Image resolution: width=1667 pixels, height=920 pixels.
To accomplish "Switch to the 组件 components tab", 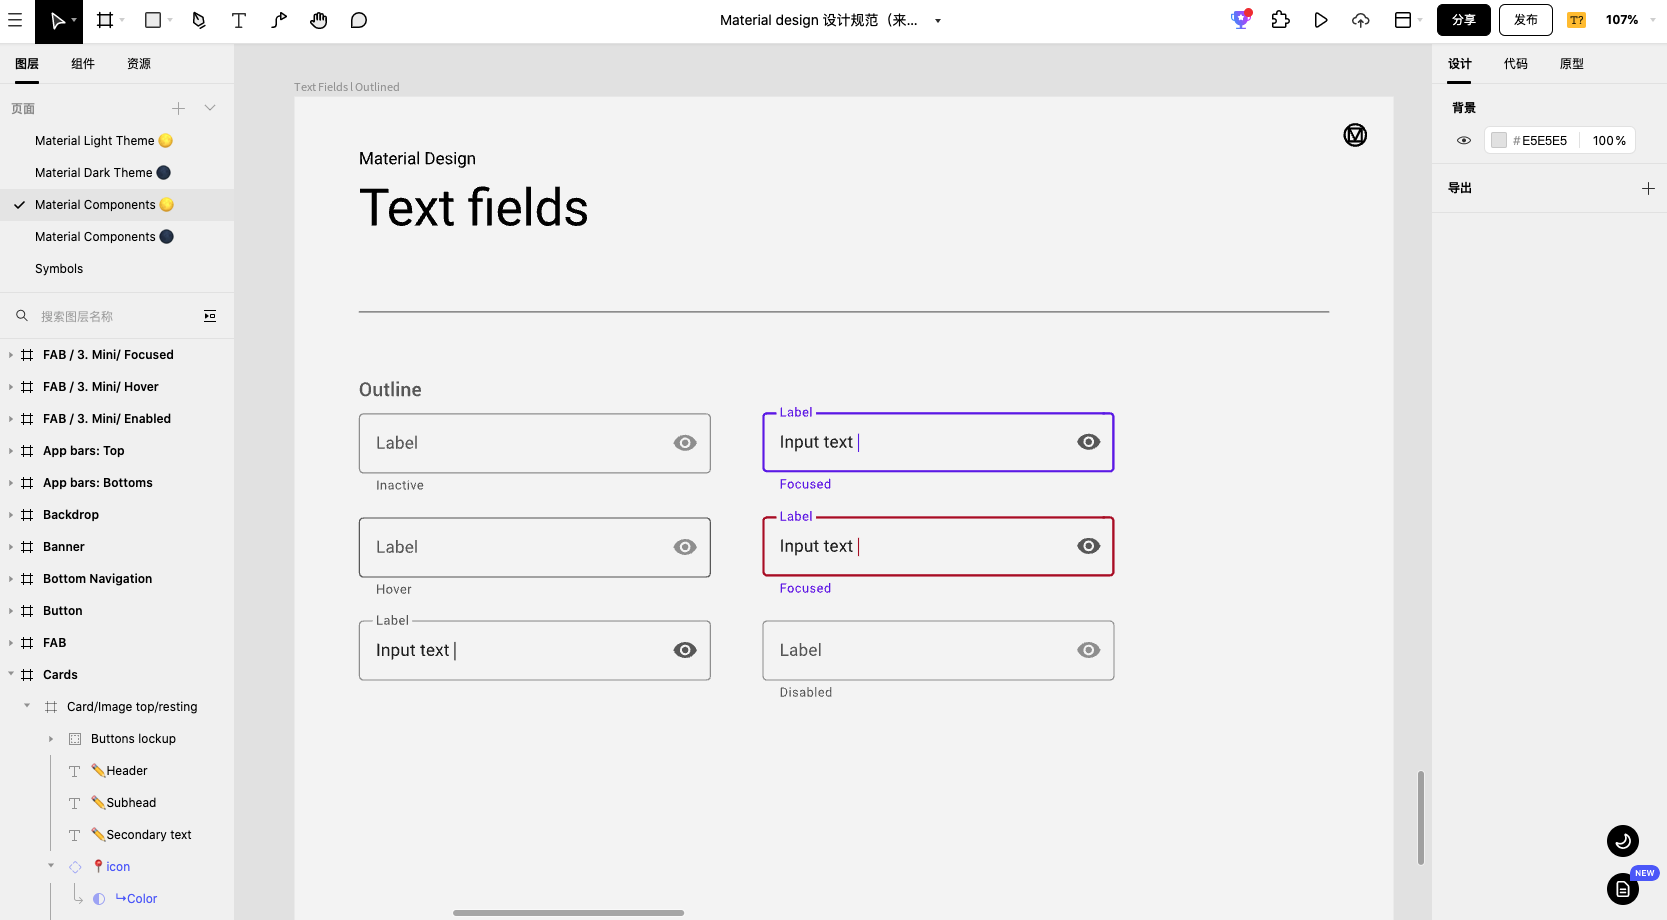I will pyautogui.click(x=83, y=64).
